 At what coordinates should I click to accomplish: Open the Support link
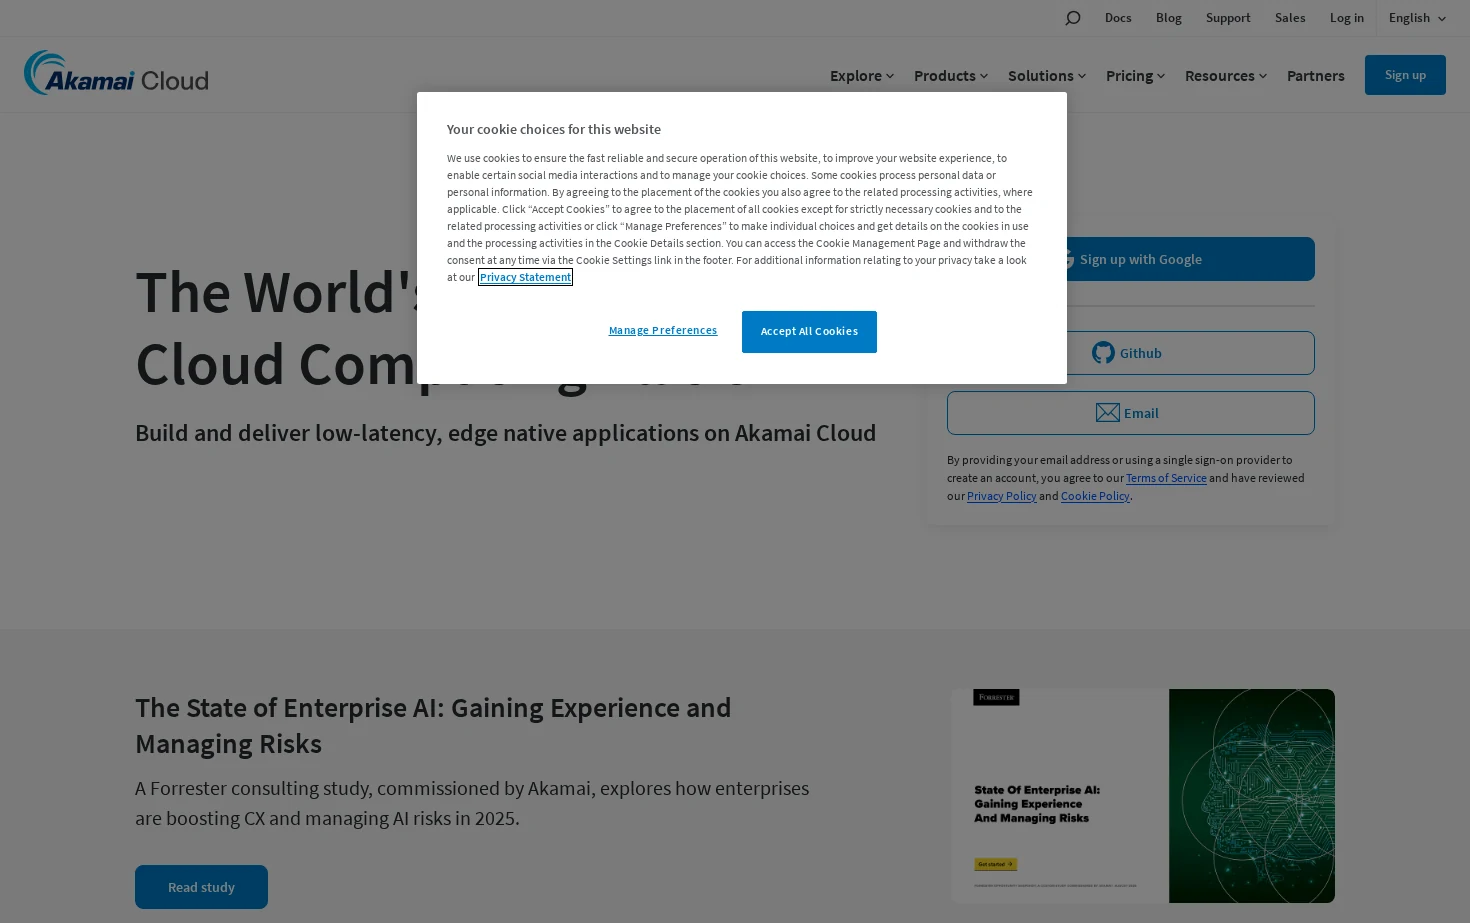pos(1228,18)
